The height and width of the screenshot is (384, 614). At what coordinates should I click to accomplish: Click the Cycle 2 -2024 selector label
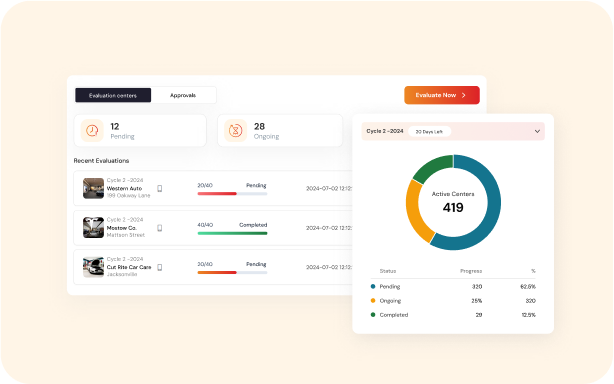[x=385, y=131]
